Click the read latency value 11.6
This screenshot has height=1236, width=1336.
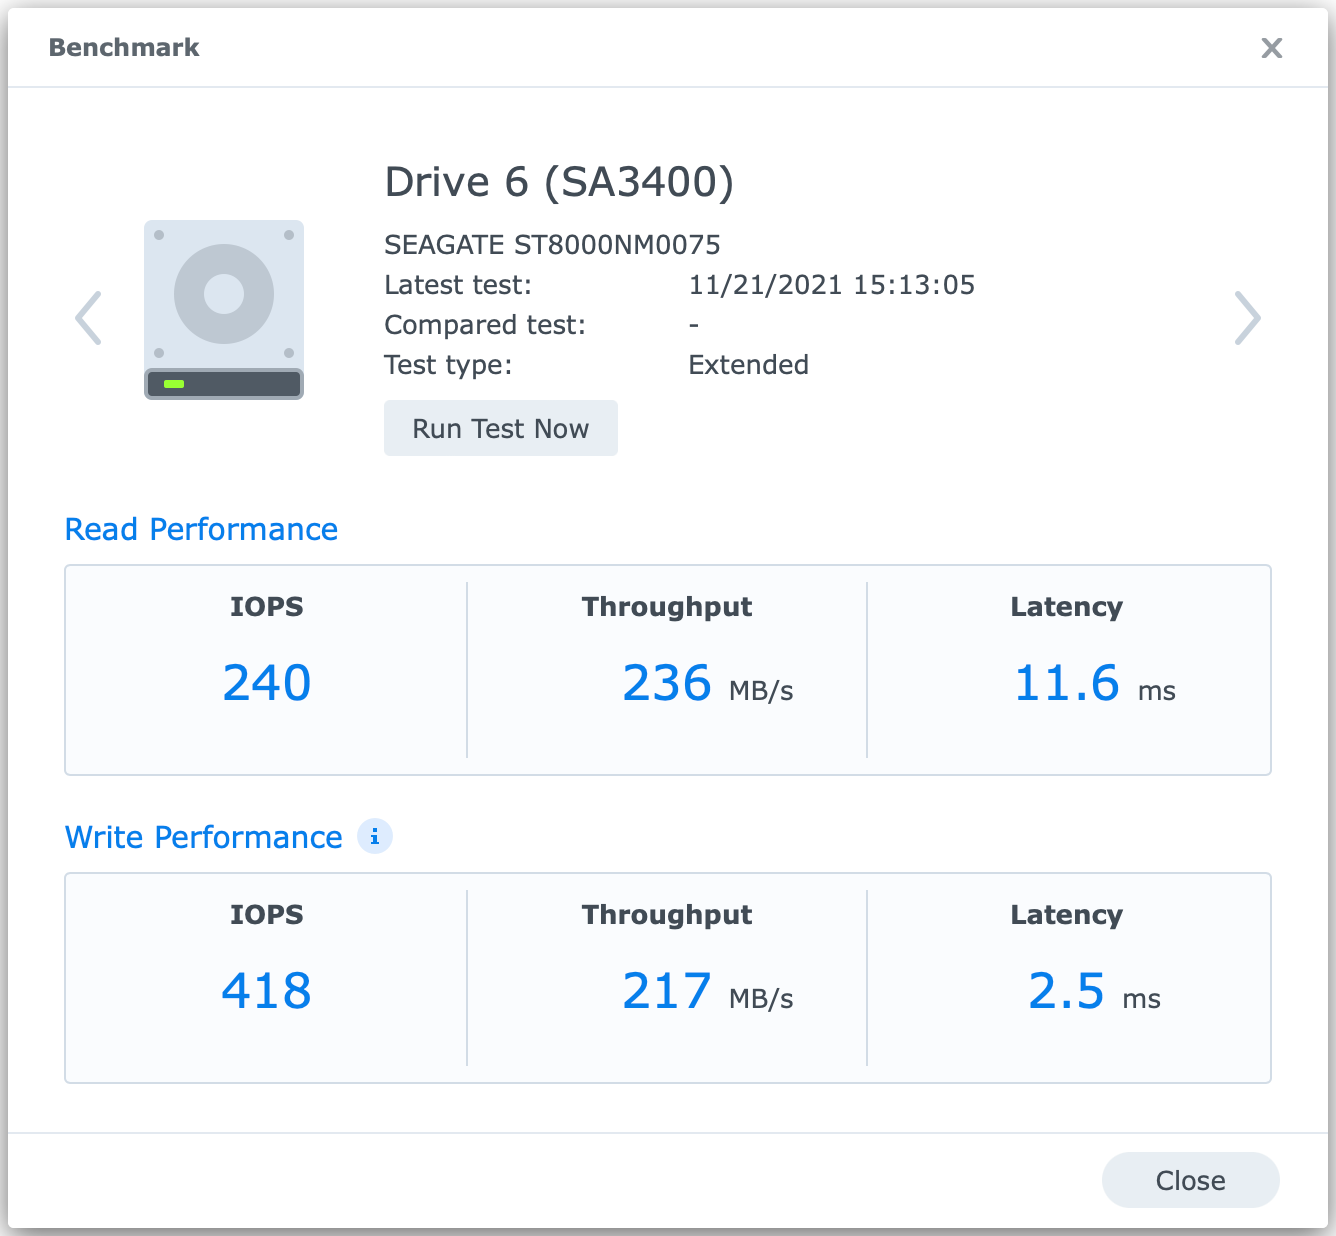pyautogui.click(x=1066, y=683)
